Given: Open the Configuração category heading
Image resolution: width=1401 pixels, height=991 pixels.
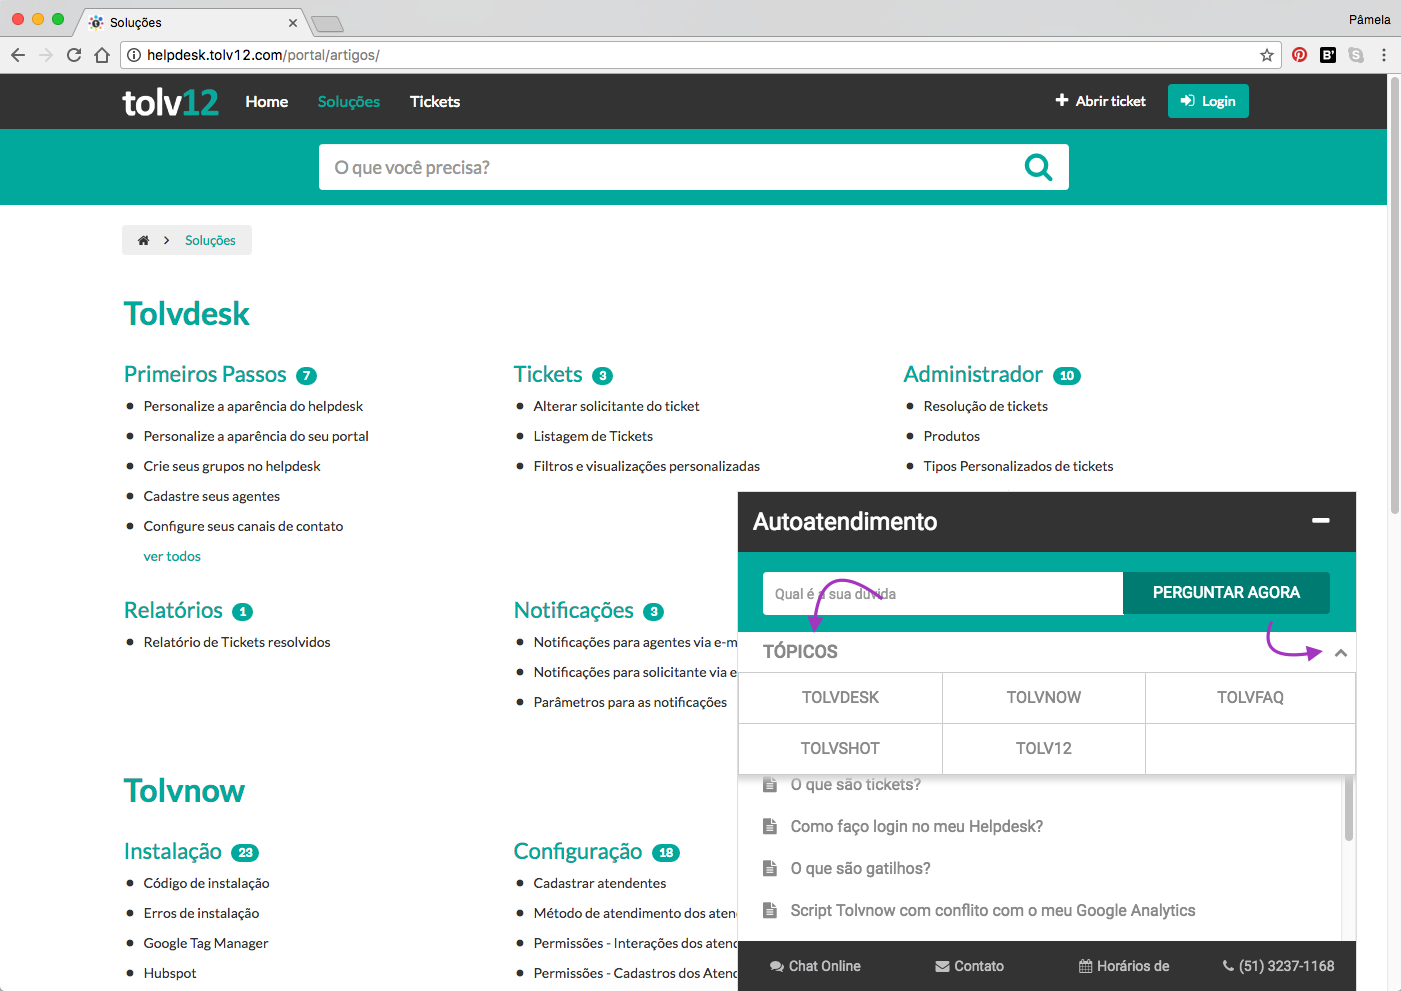Looking at the screenshot, I should coord(578,852).
